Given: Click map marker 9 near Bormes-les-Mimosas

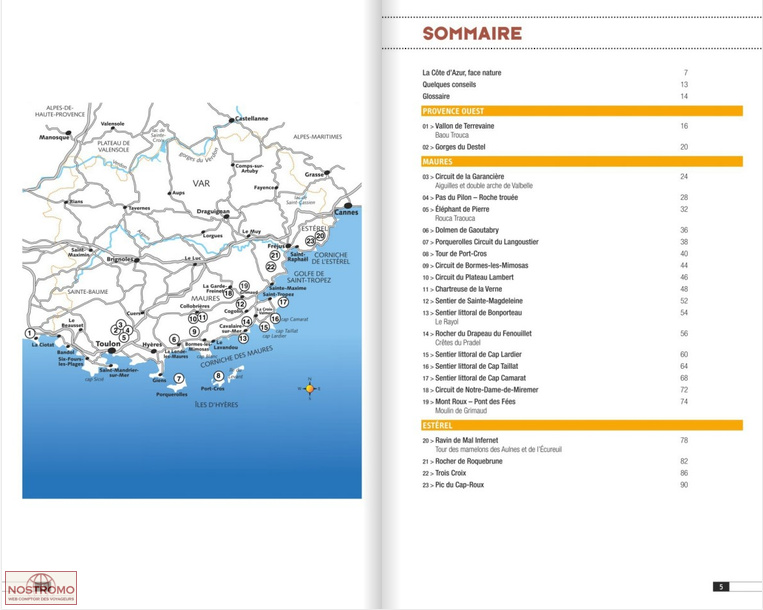Looking at the screenshot, I should click(194, 332).
